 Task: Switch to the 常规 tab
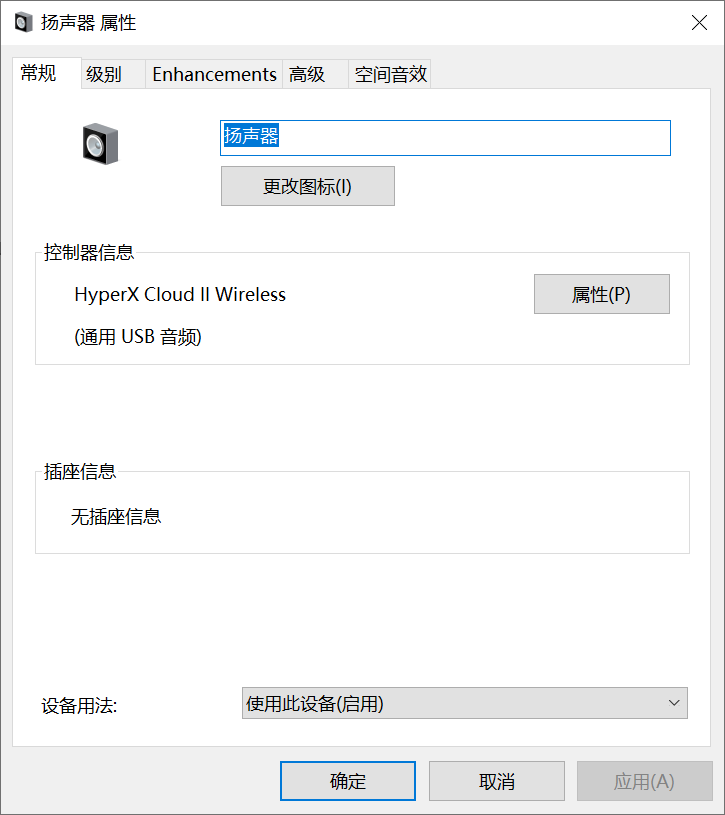click(x=39, y=73)
